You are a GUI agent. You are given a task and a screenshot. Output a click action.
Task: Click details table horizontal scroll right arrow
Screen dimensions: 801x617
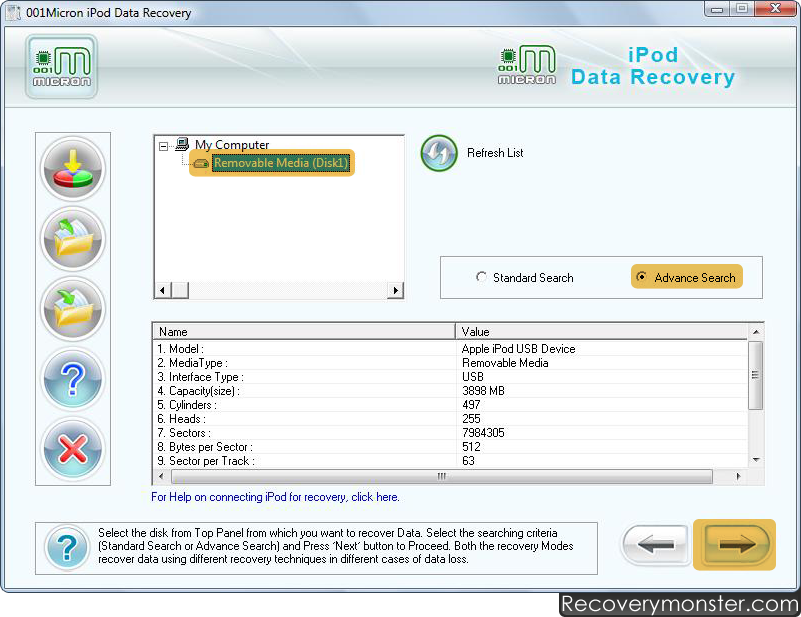tap(738, 476)
